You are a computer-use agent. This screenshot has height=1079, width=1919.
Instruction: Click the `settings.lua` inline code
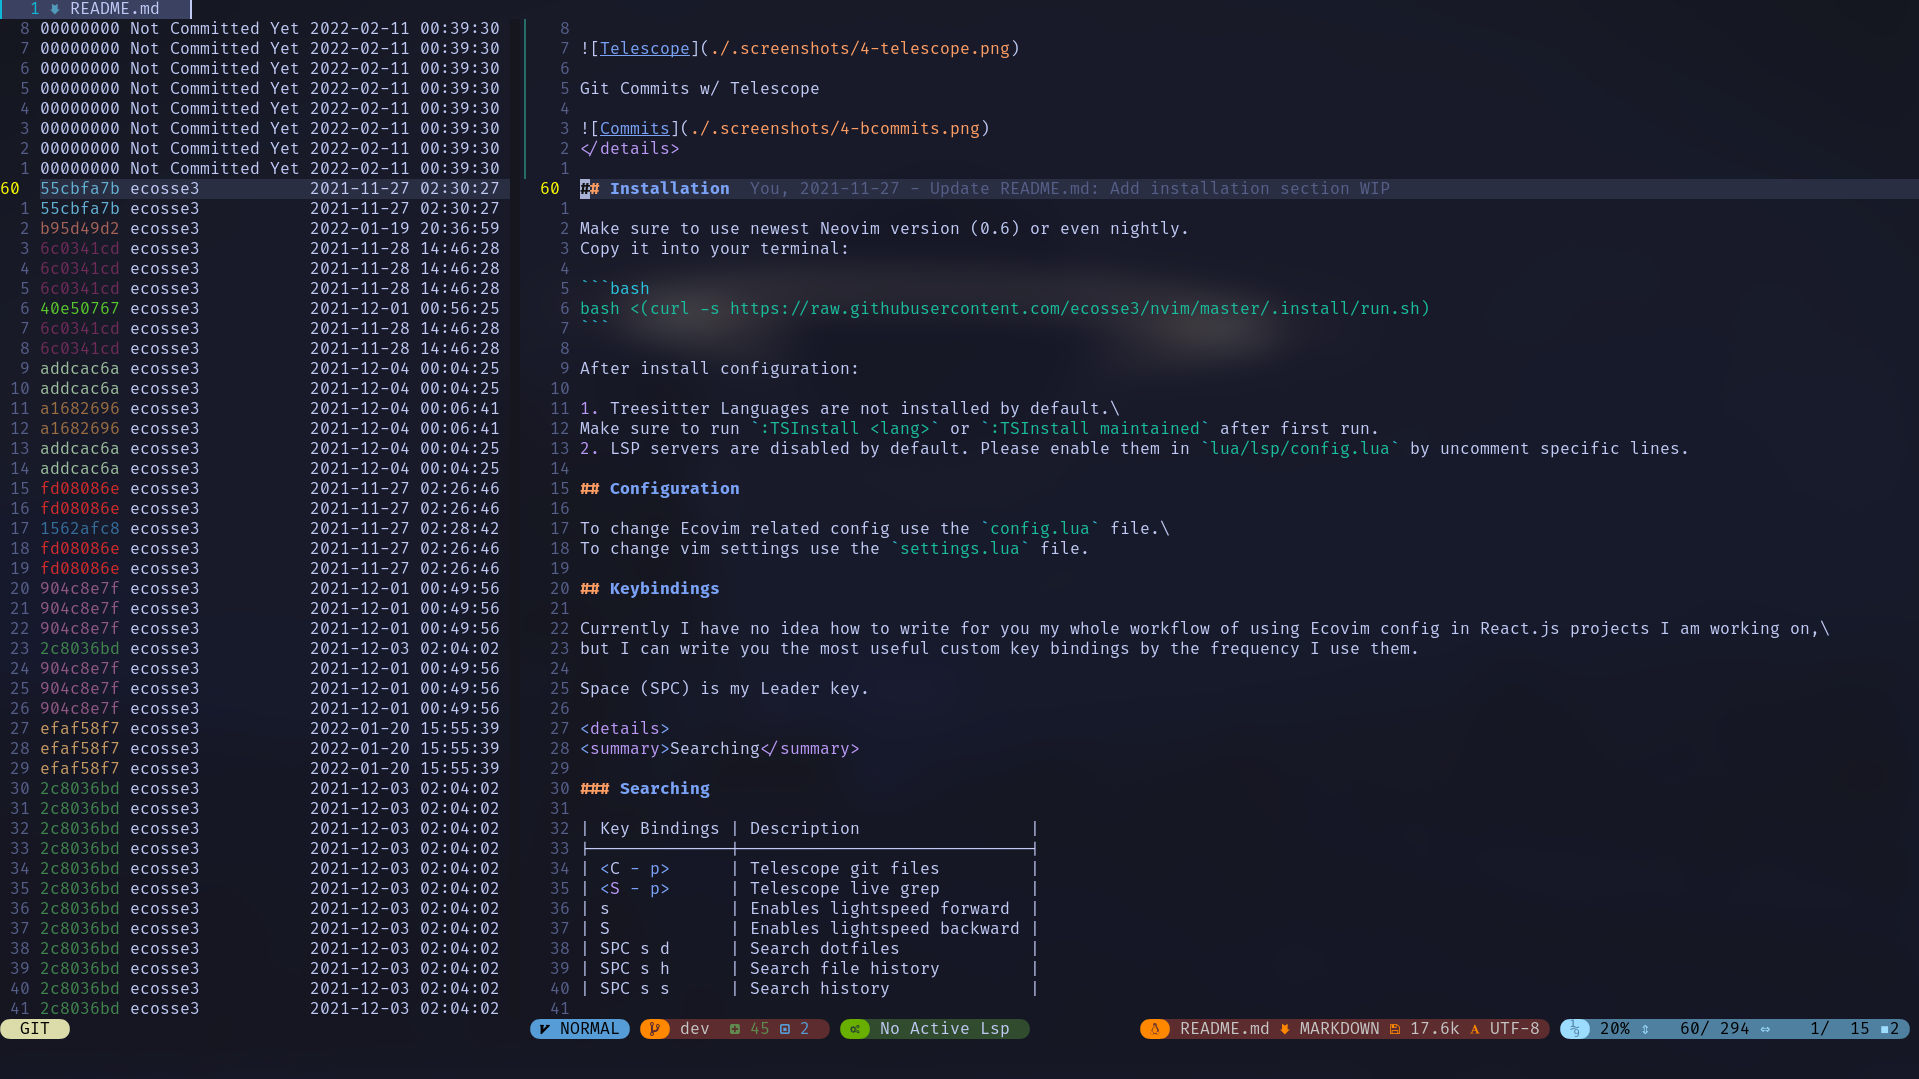click(960, 549)
